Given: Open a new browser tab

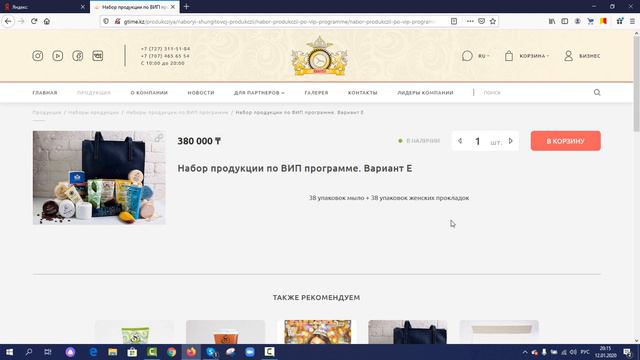Looking at the screenshot, I should pyautogui.click(x=187, y=7).
